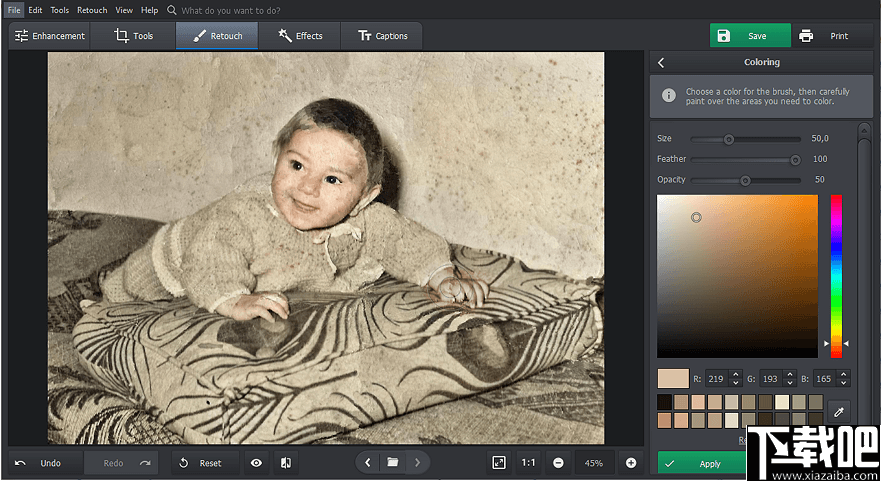Open the folder browse icon
882x481 pixels.
393,463
